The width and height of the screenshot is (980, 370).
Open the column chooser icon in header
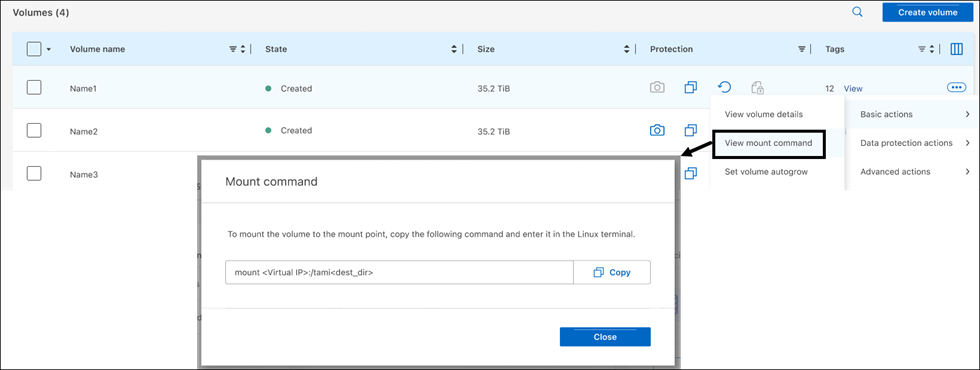(x=956, y=49)
